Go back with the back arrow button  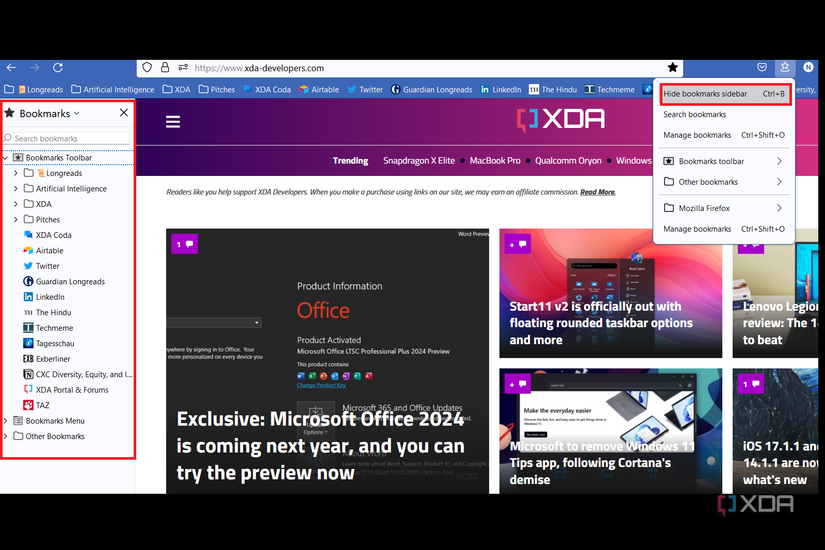(x=11, y=67)
